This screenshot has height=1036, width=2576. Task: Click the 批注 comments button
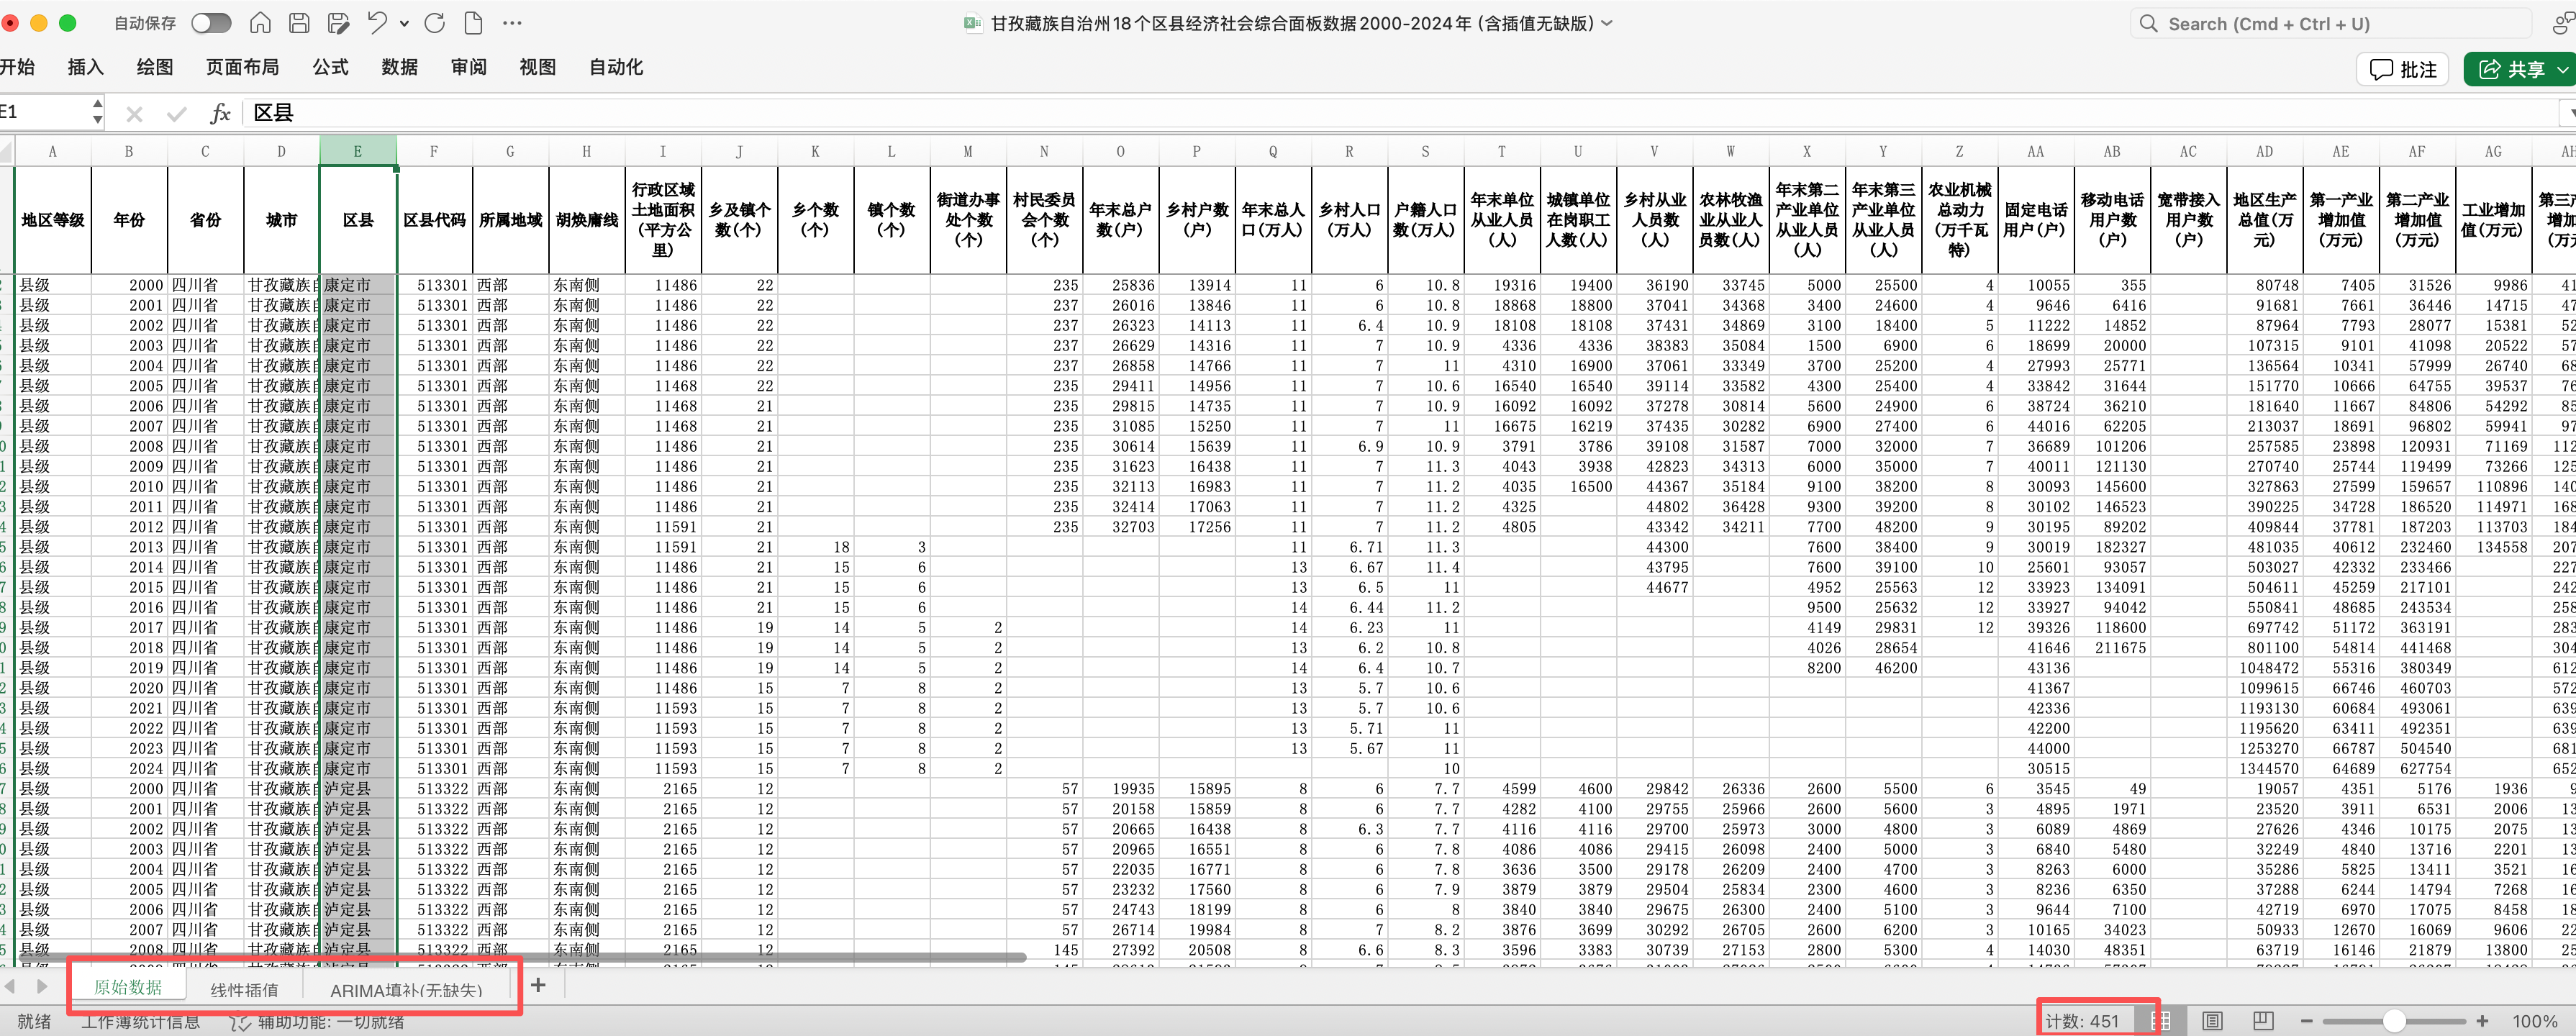(2402, 69)
